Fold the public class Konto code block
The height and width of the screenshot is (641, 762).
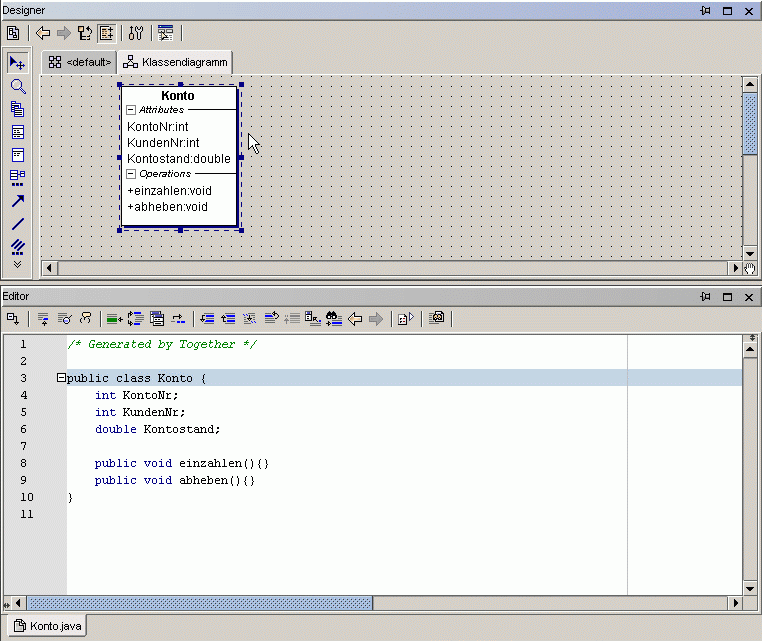(61, 378)
